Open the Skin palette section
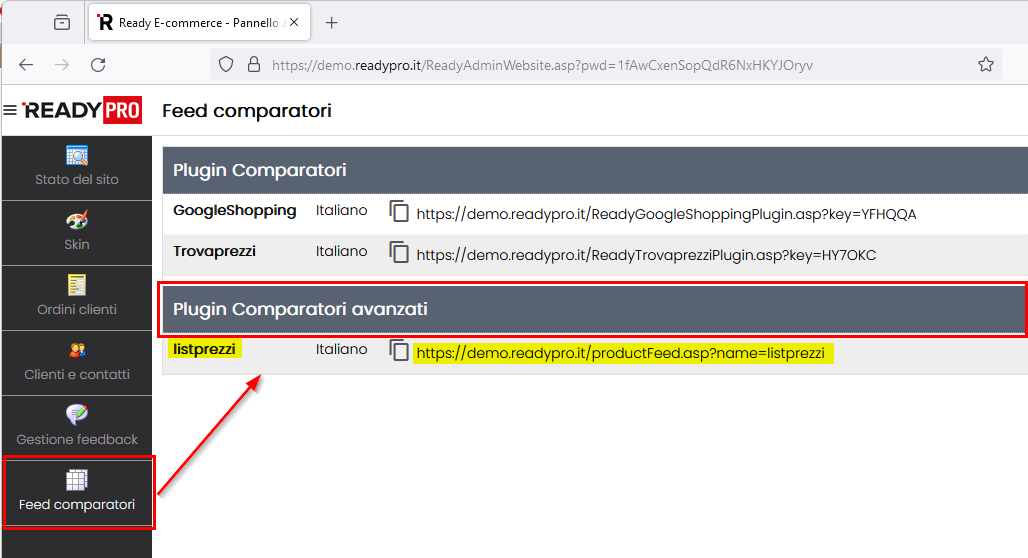The width and height of the screenshot is (1028, 558). coord(77,233)
